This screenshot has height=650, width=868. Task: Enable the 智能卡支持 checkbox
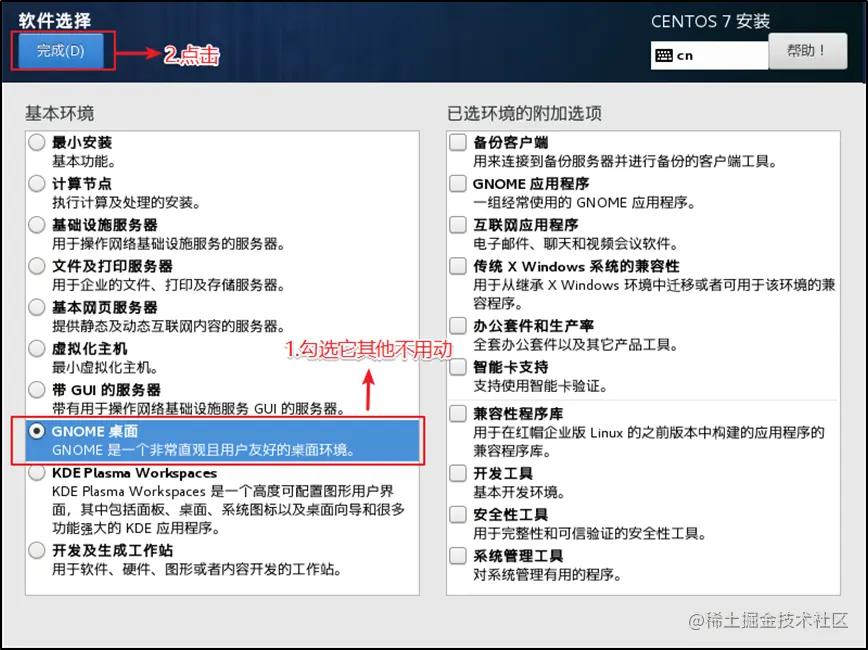coord(458,367)
